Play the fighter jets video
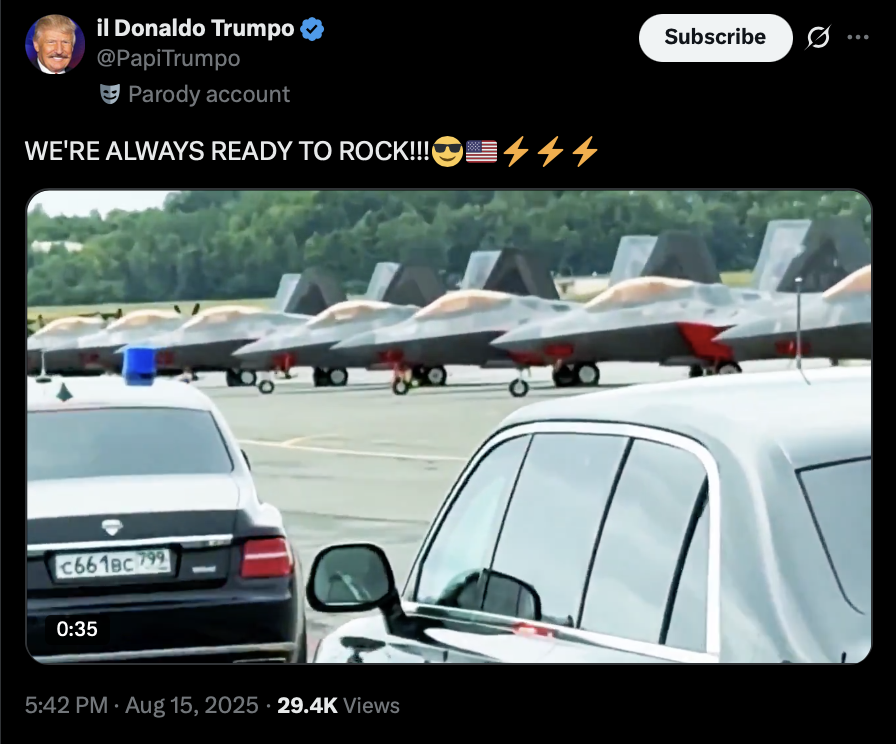Image resolution: width=896 pixels, height=744 pixels. tap(449, 426)
